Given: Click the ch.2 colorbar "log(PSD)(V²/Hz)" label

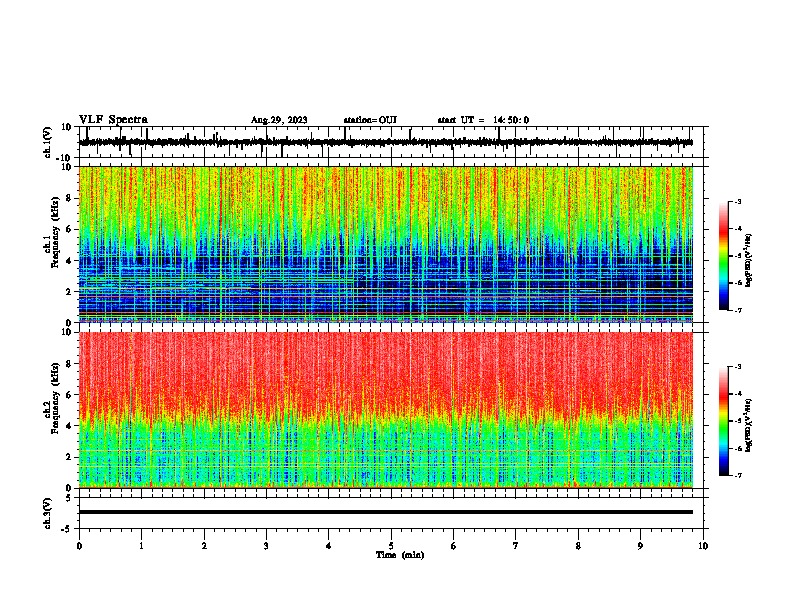Looking at the screenshot, I should (x=748, y=425).
